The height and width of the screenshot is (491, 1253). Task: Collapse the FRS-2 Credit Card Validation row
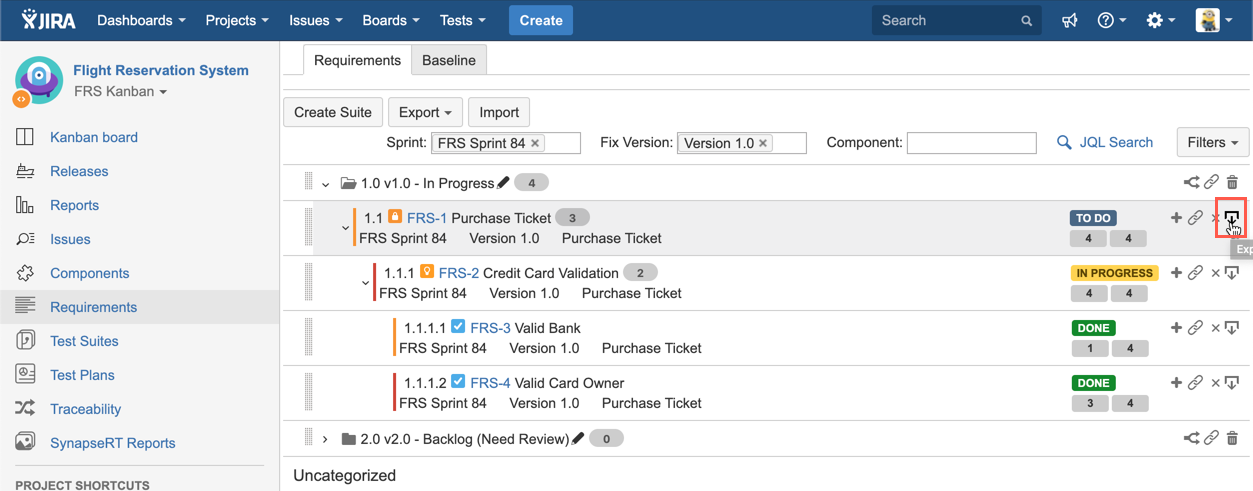[365, 283]
